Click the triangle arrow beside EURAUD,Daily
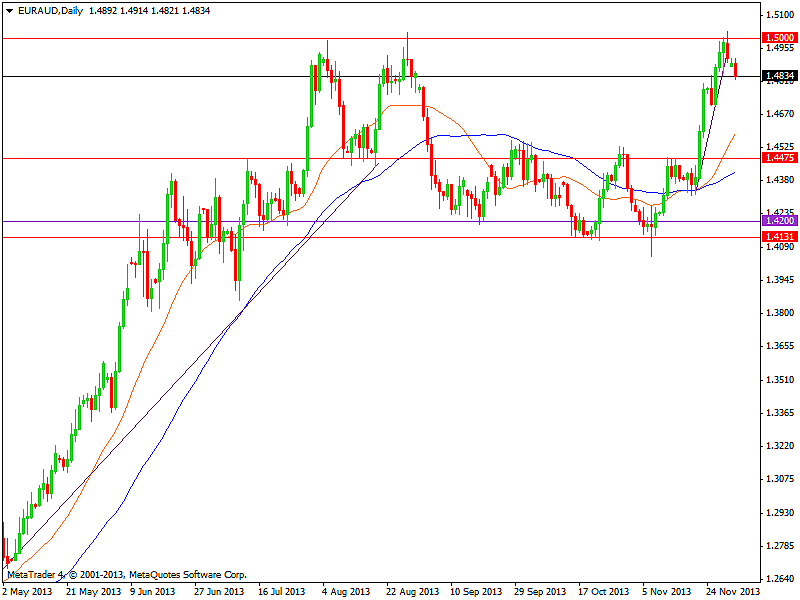The height and width of the screenshot is (600, 800). [10, 10]
